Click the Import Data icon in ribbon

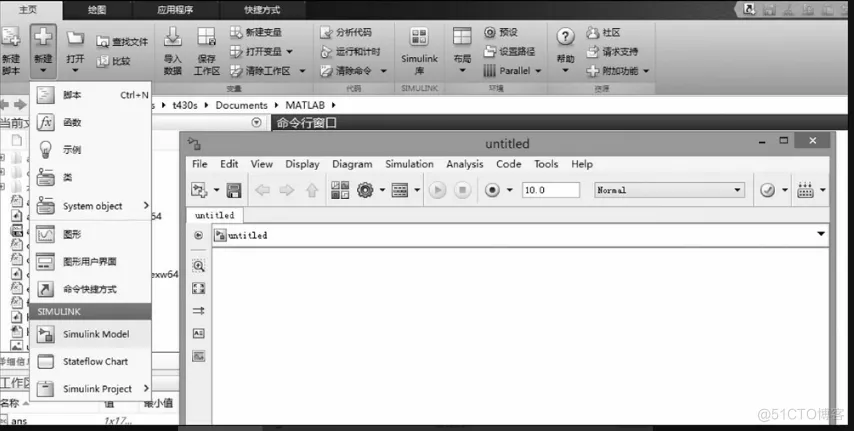172,50
